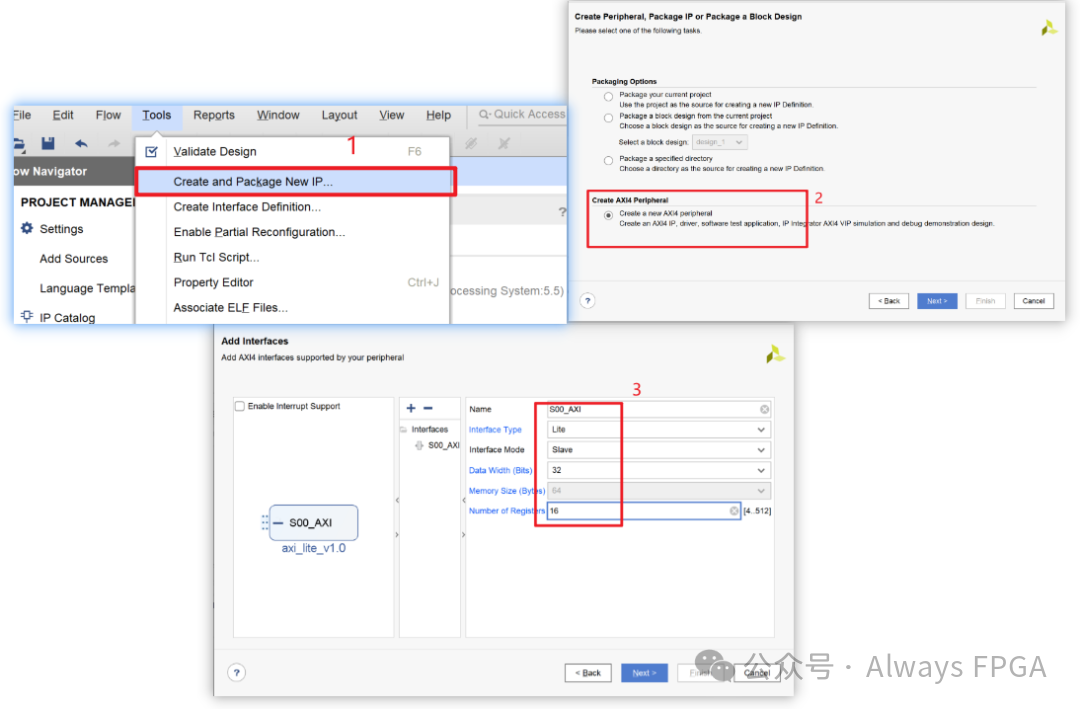Screen dimensions: 1080x709
Task: Select Create a new AXI4 peripheral radio button
Action: 608,215
